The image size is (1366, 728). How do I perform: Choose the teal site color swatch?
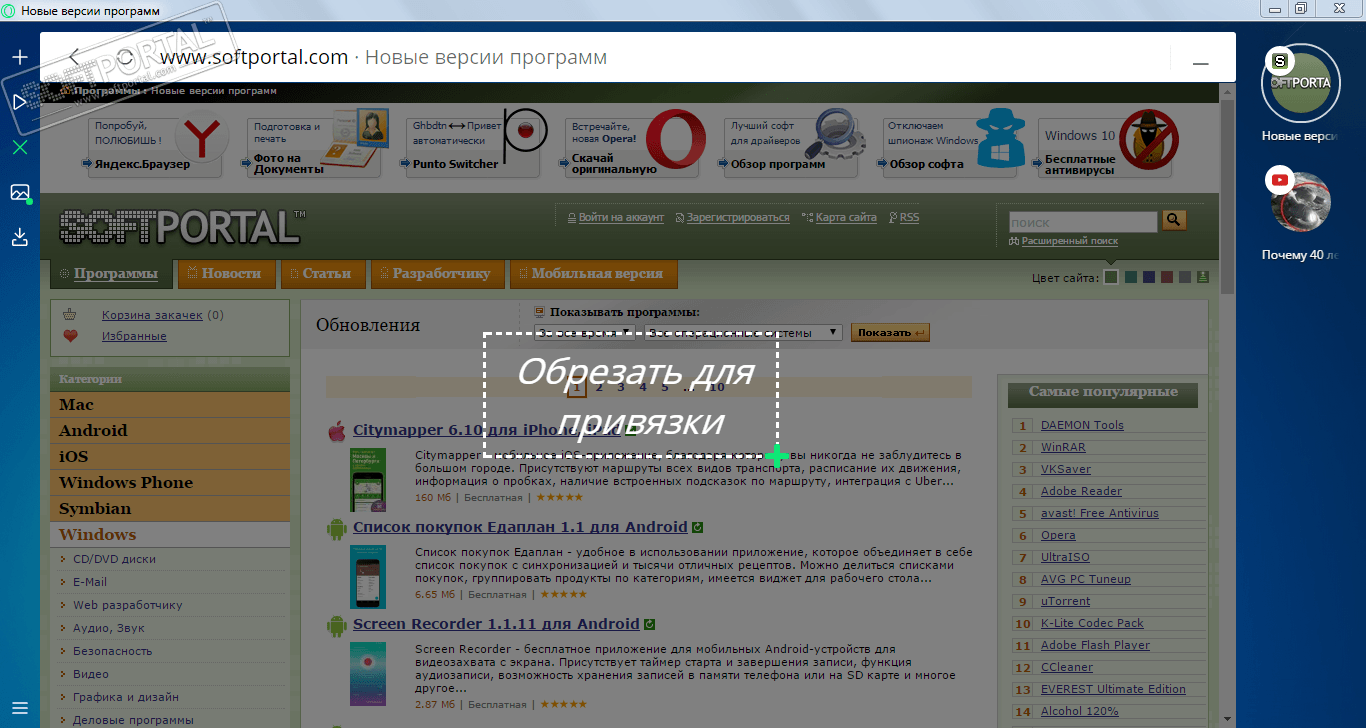click(x=1130, y=277)
